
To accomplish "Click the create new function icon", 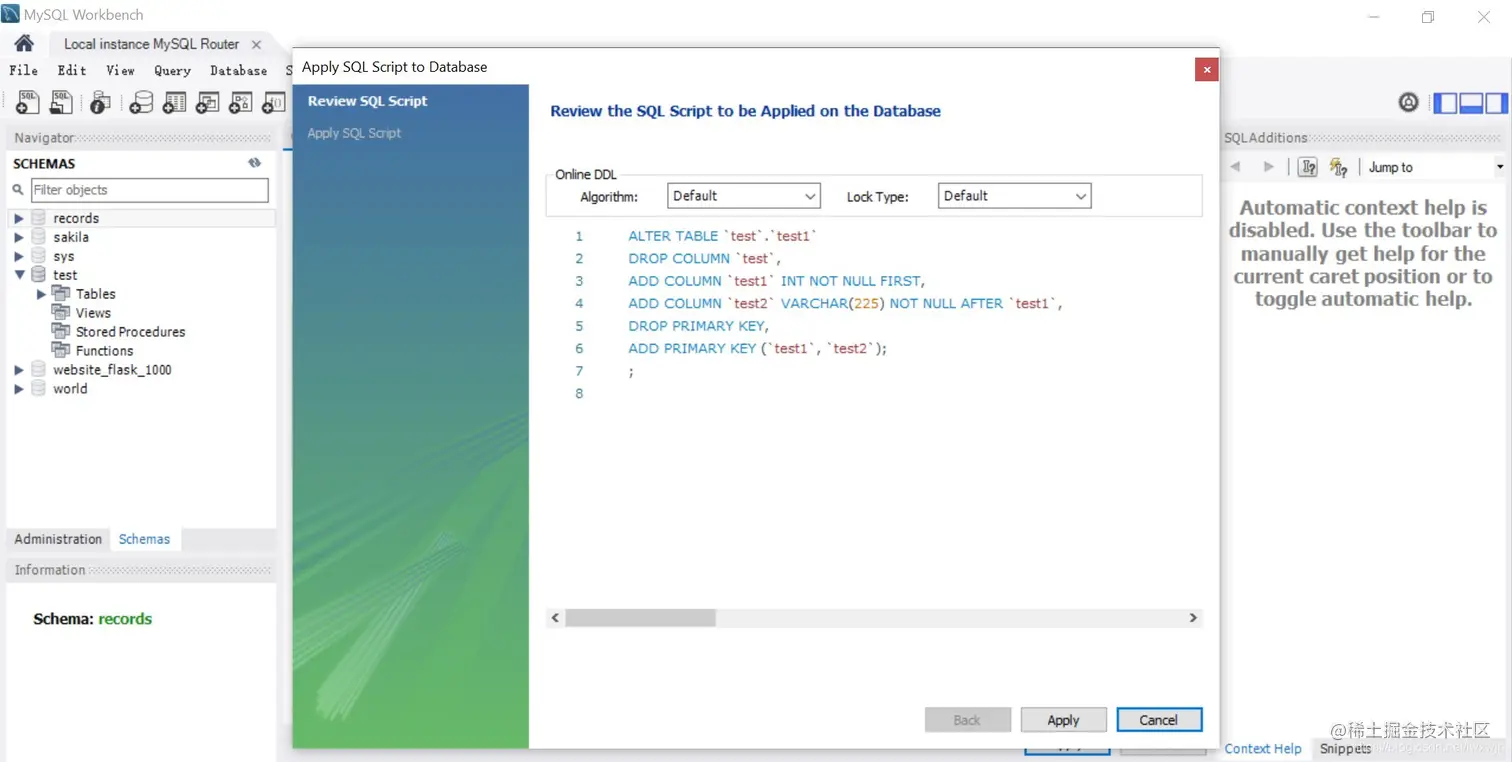I will 273,102.
